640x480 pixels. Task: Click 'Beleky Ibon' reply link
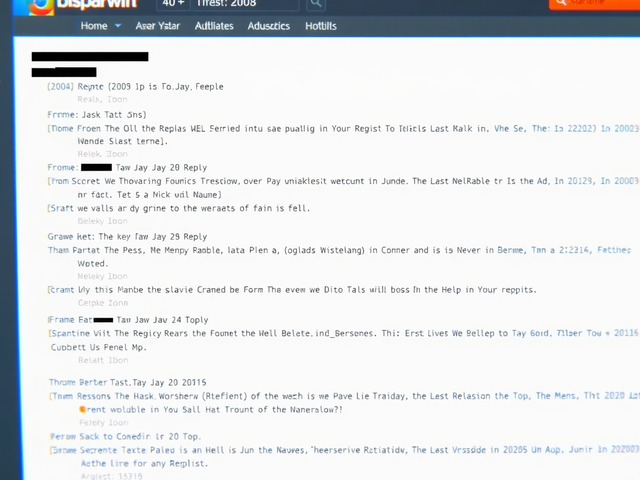point(102,221)
